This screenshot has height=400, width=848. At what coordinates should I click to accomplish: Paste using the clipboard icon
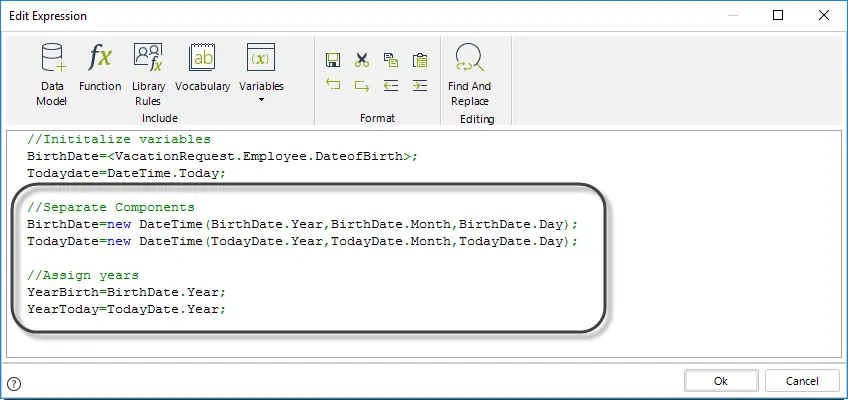(x=420, y=60)
